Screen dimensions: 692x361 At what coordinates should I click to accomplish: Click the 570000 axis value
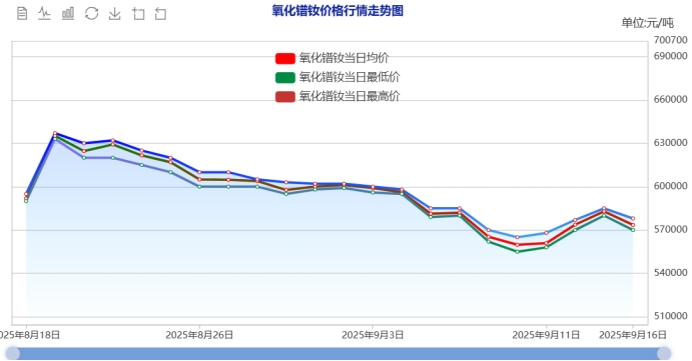tap(670, 229)
